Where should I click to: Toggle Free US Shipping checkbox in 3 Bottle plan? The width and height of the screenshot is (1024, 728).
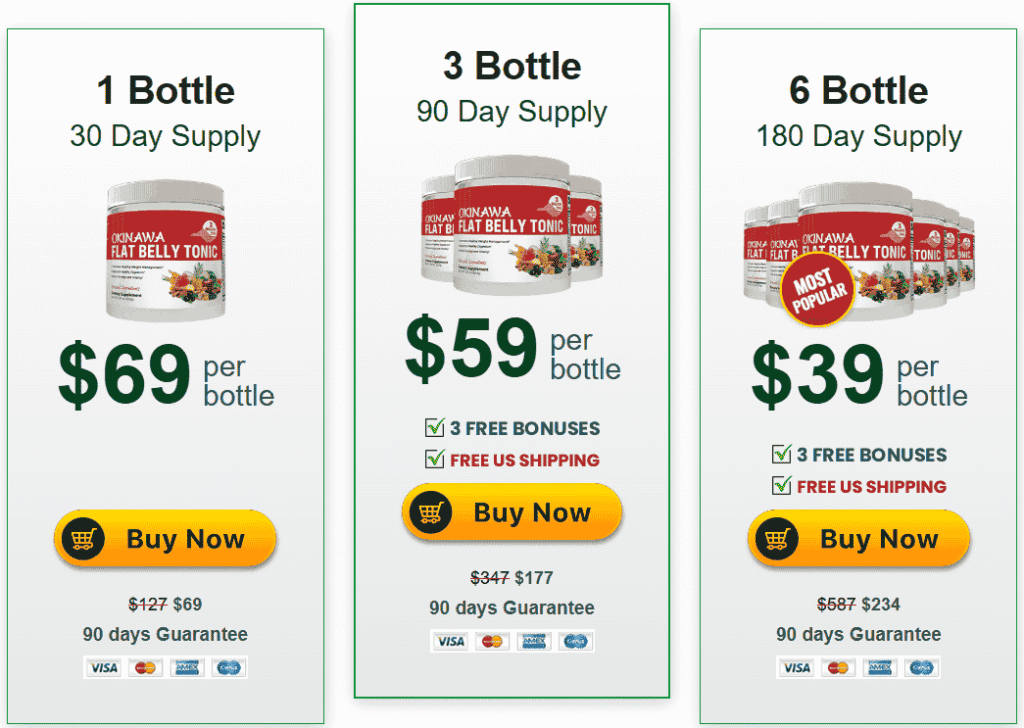(x=435, y=459)
